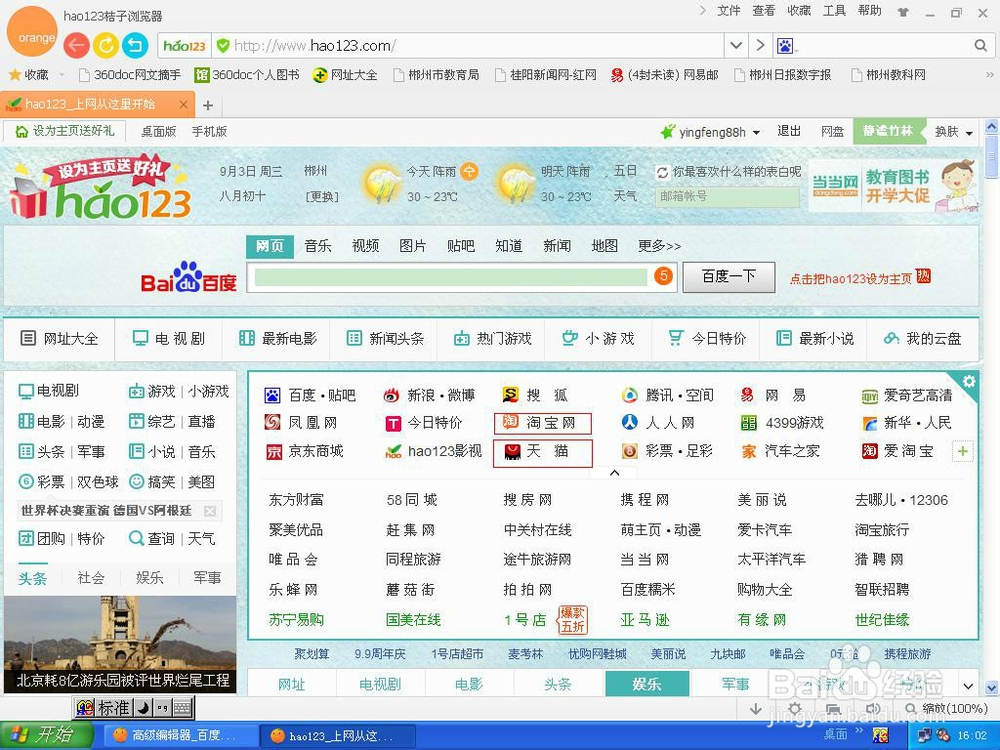This screenshot has height=750, width=1000.
Task: Select the 网页 search category tab
Action: (x=268, y=245)
